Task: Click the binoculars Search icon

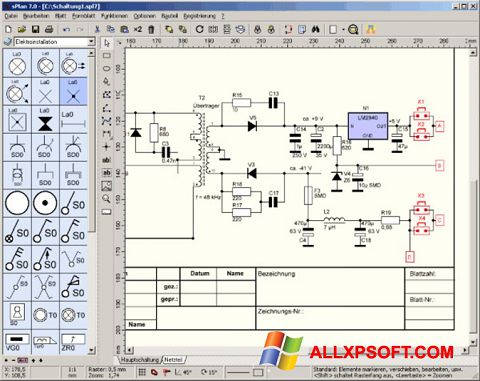Action: [x=315, y=29]
